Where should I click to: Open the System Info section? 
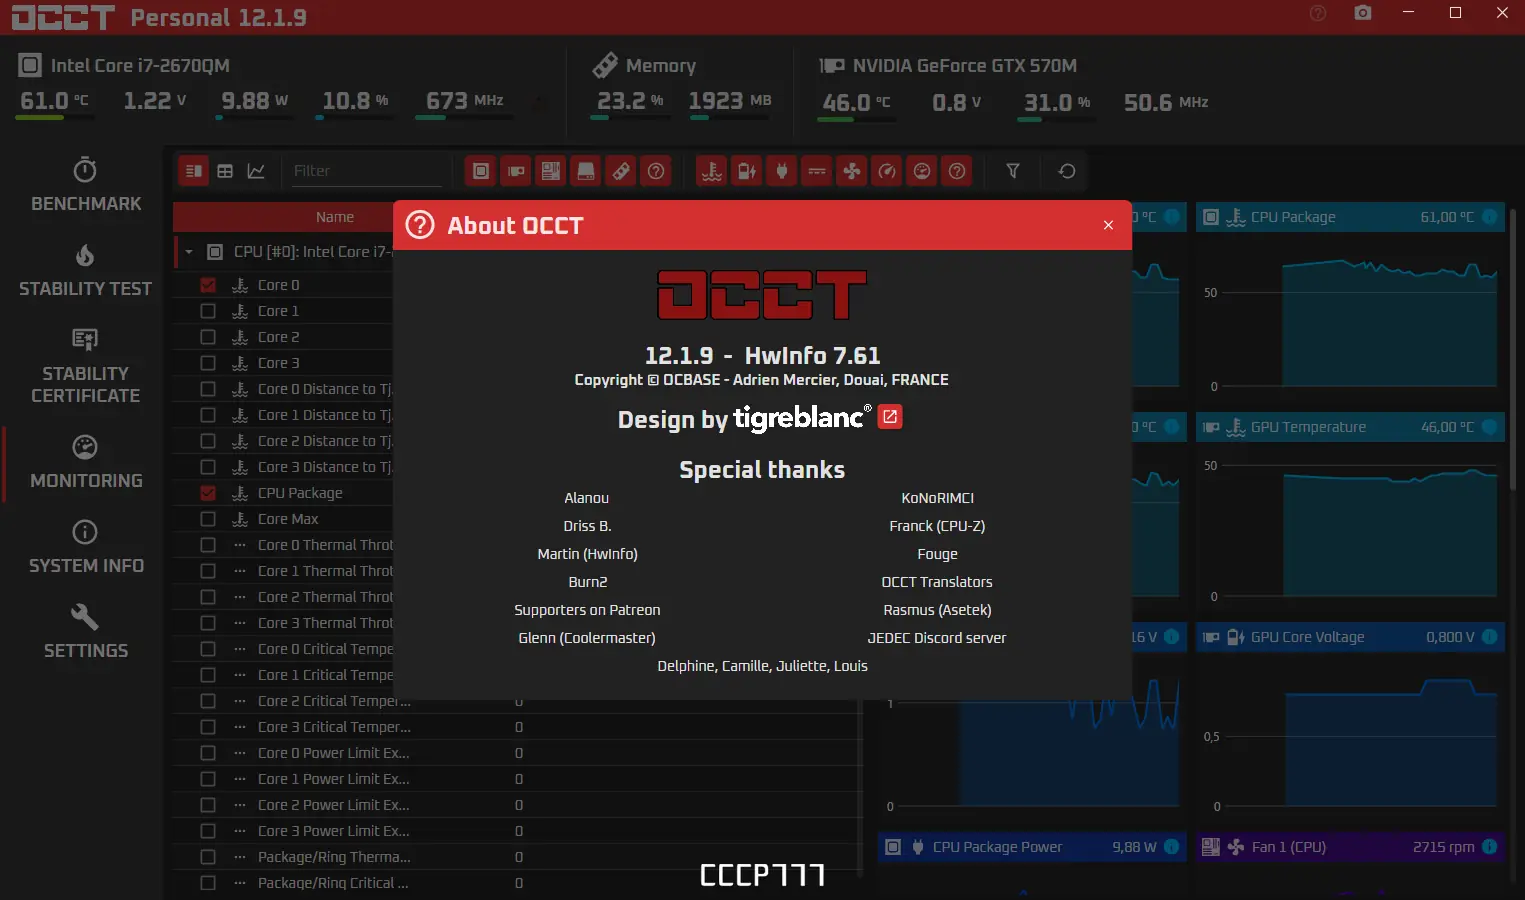pos(86,548)
